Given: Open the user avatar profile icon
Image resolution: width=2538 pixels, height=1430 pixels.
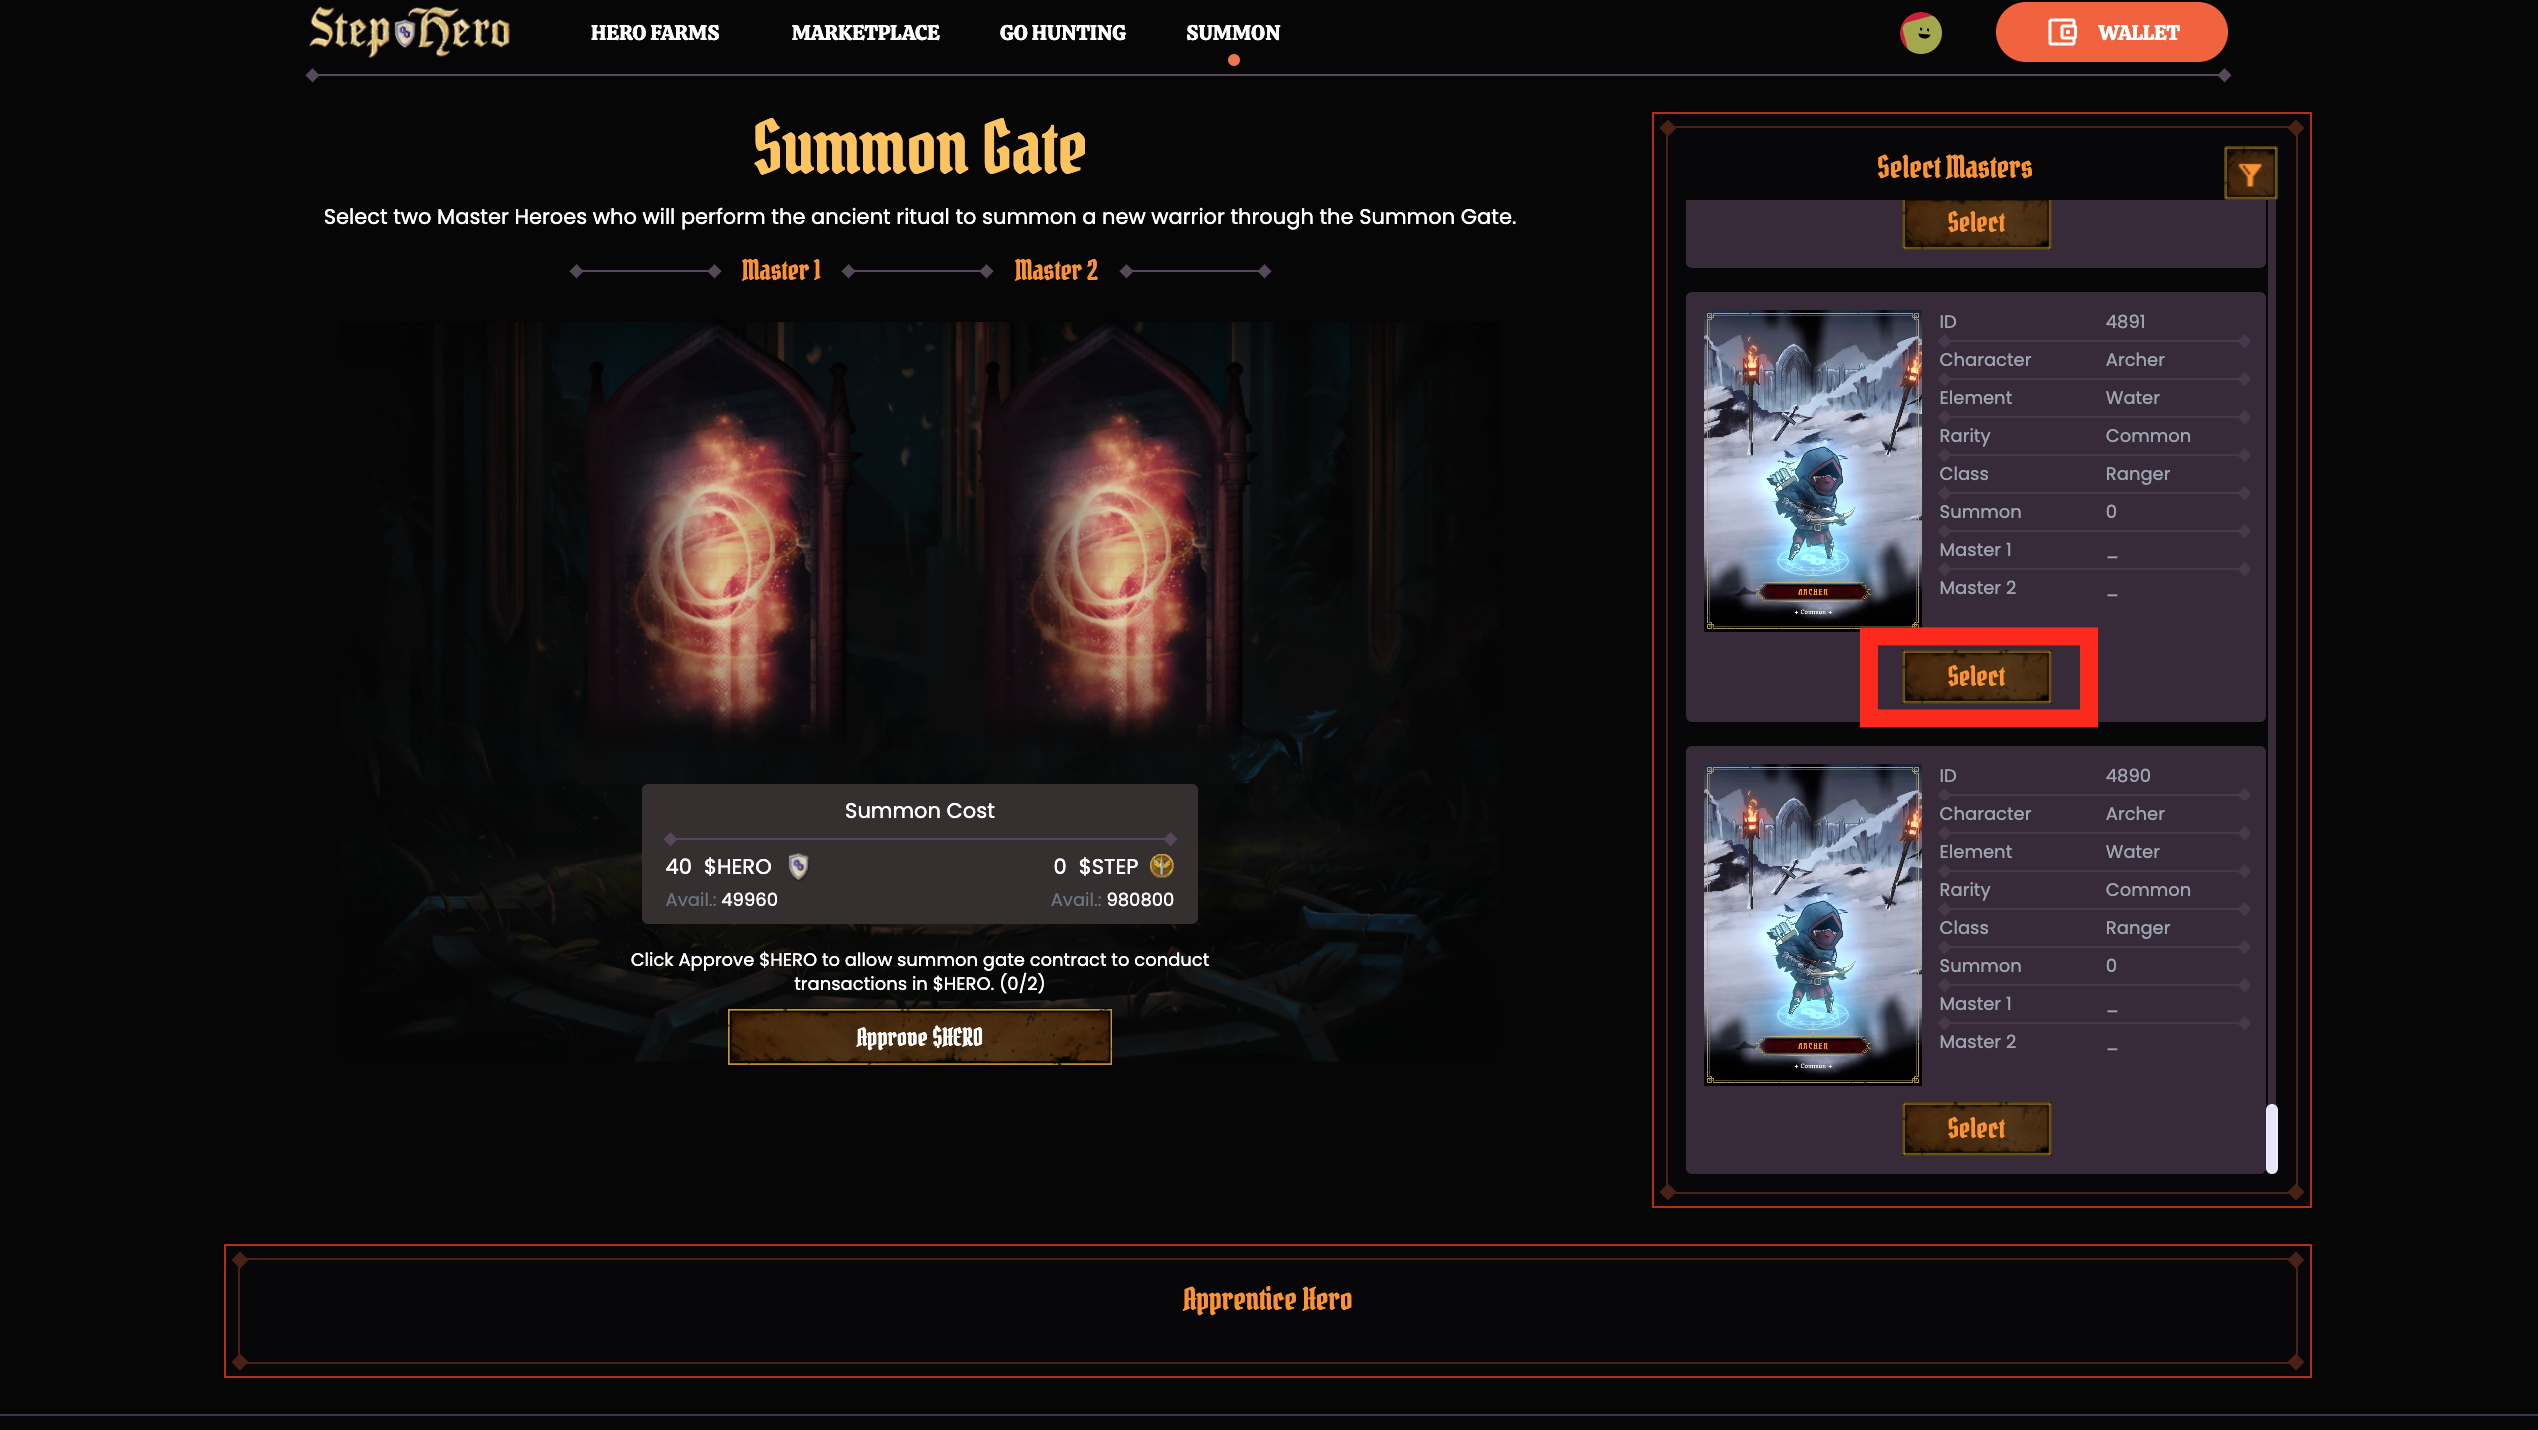Looking at the screenshot, I should click(1921, 33).
